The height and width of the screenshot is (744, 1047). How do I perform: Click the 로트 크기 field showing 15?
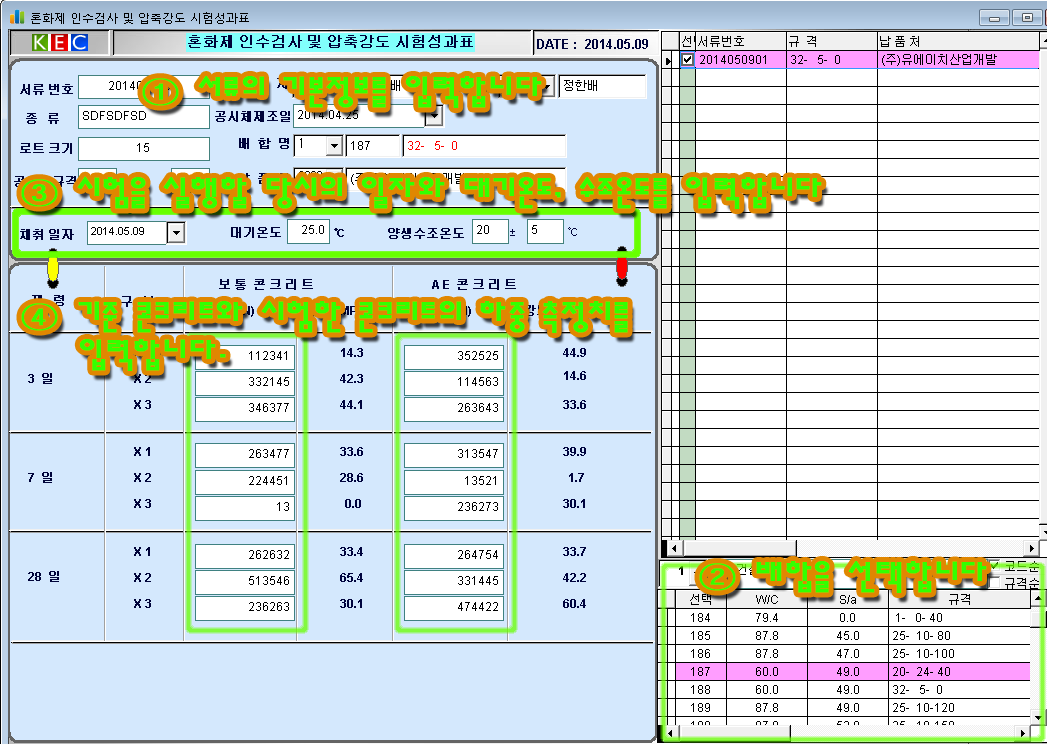144,148
